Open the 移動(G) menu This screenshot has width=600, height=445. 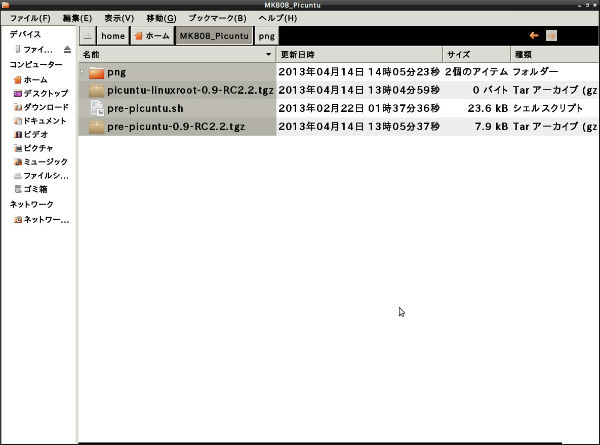[x=161, y=18]
